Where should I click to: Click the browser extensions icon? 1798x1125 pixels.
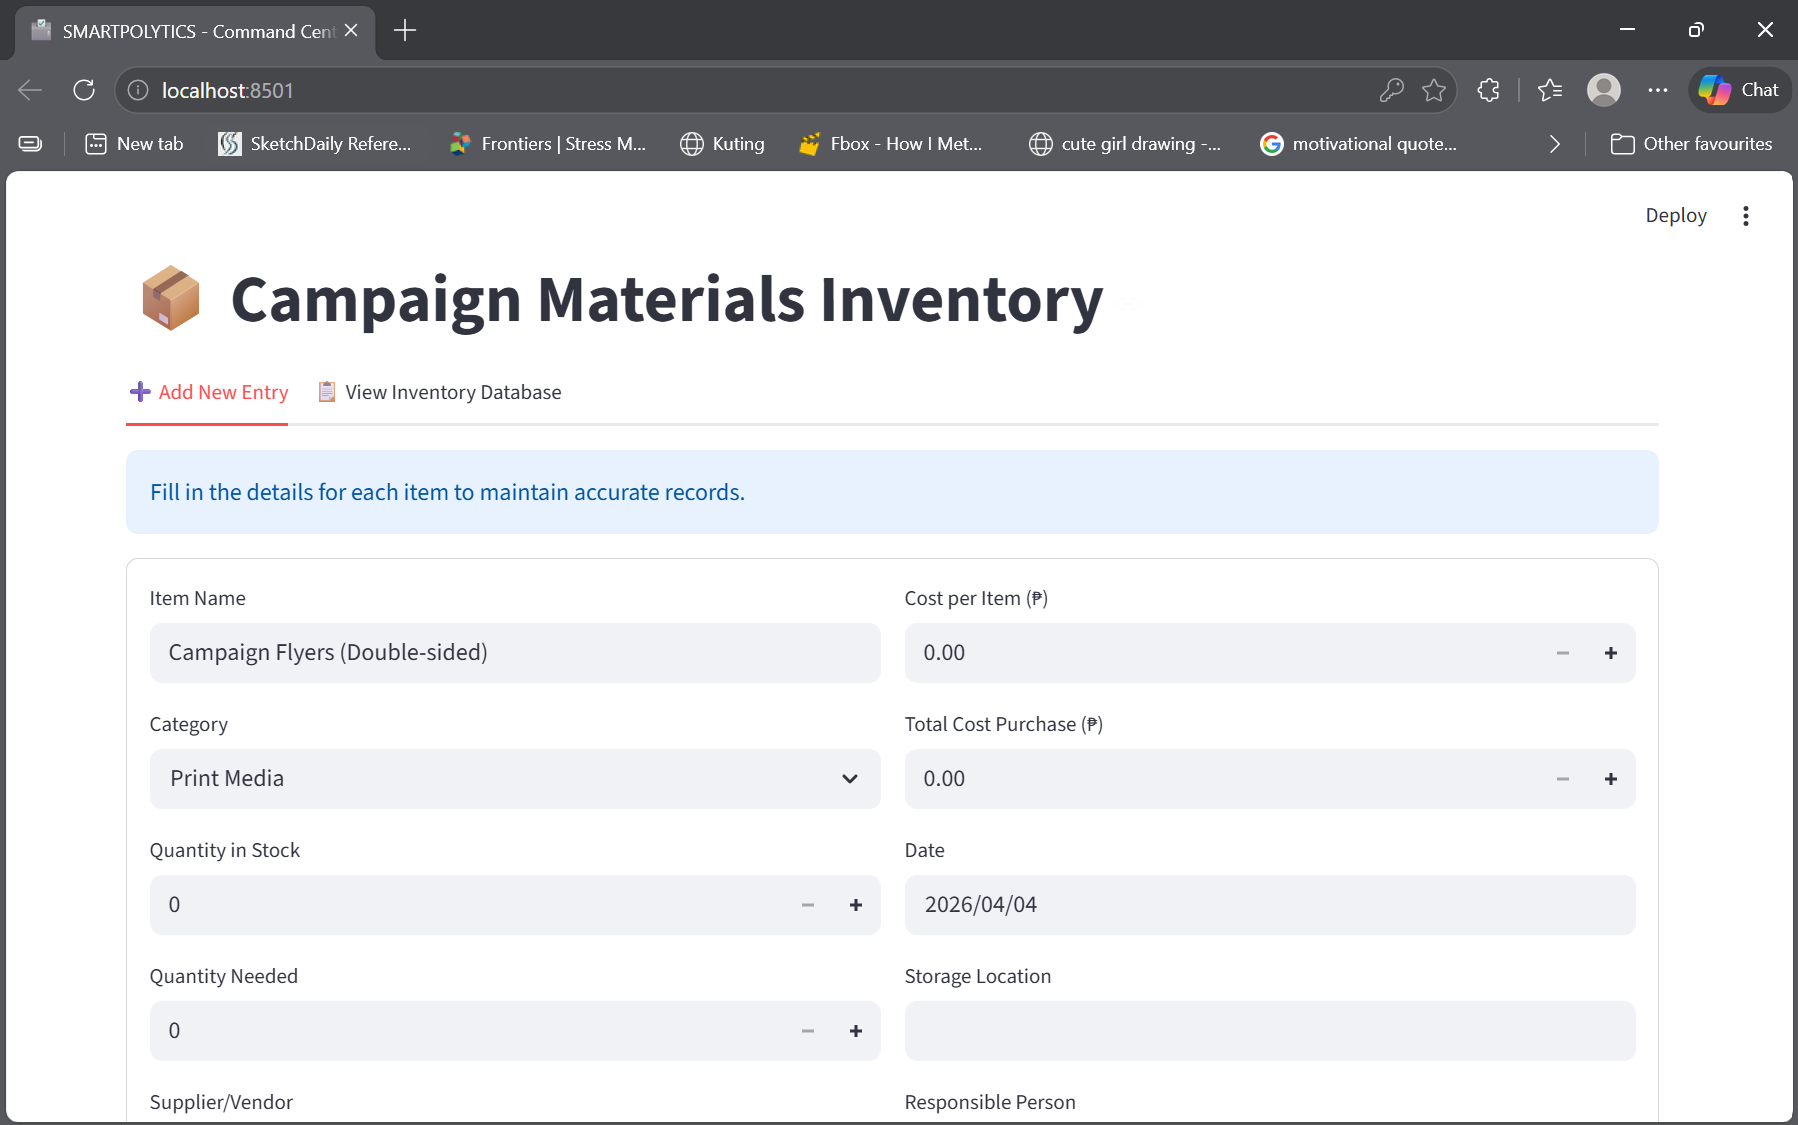pyautogui.click(x=1489, y=90)
